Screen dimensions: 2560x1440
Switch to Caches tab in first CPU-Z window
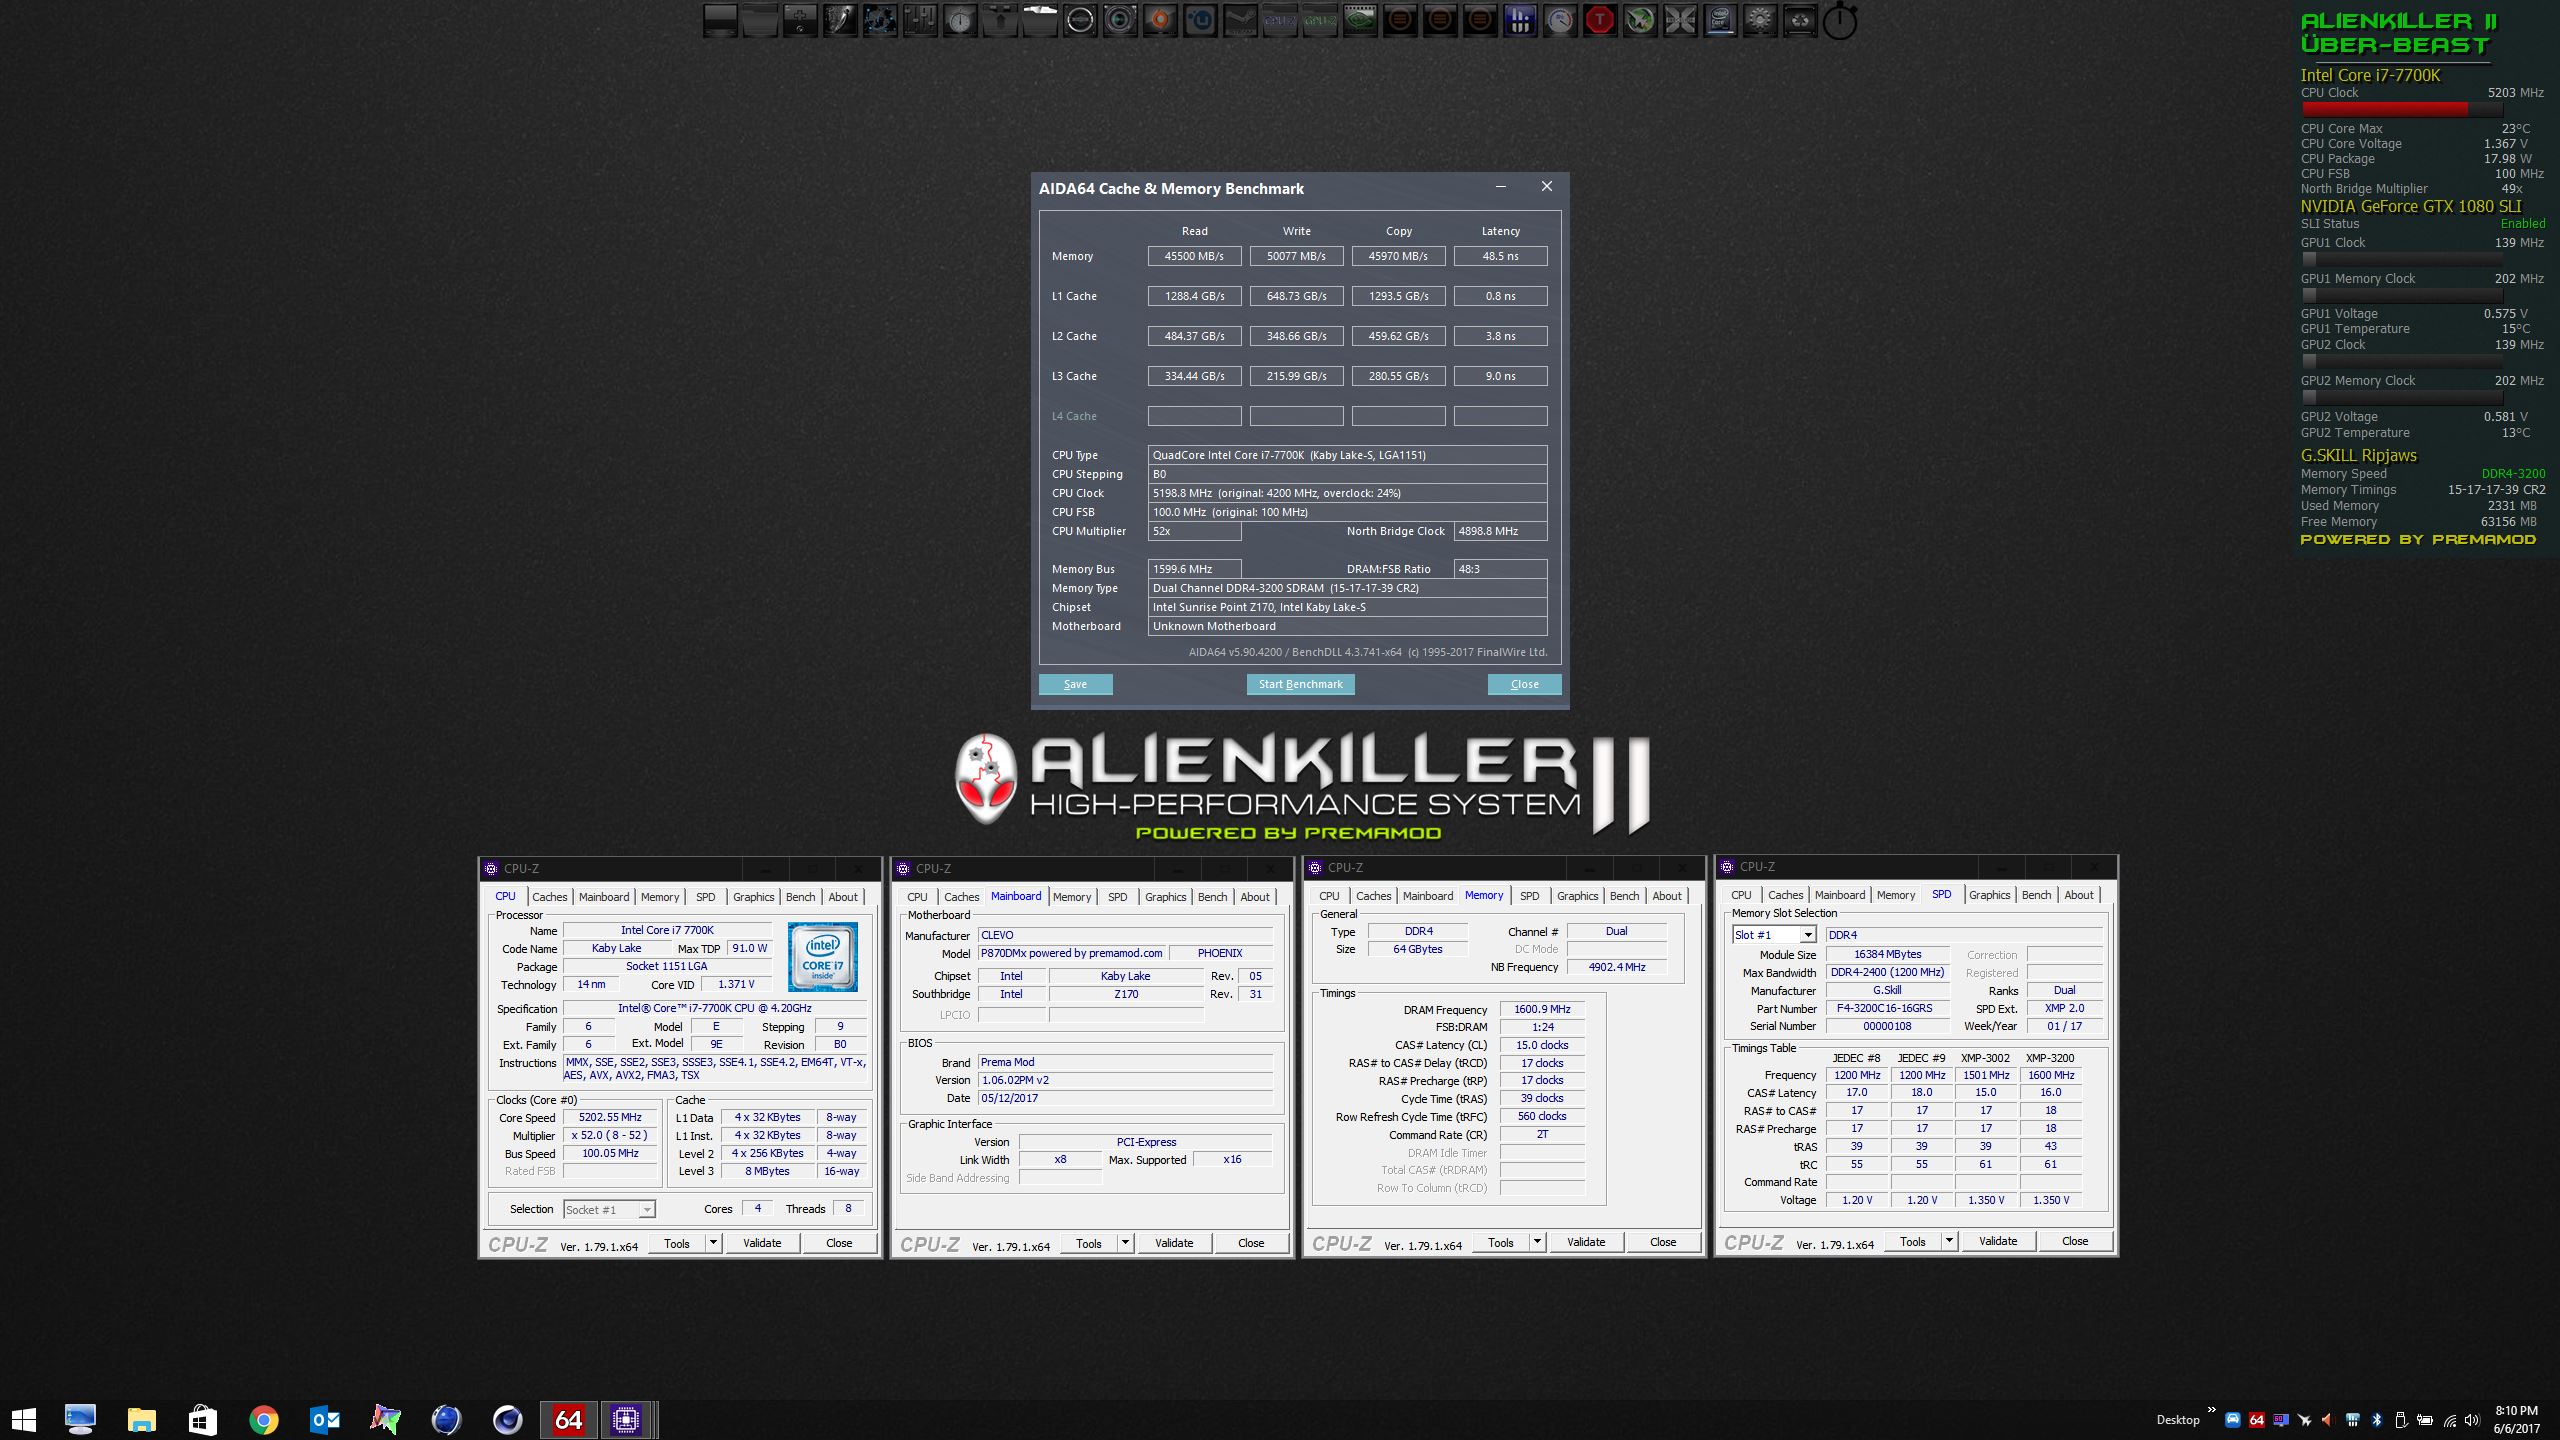tap(549, 897)
